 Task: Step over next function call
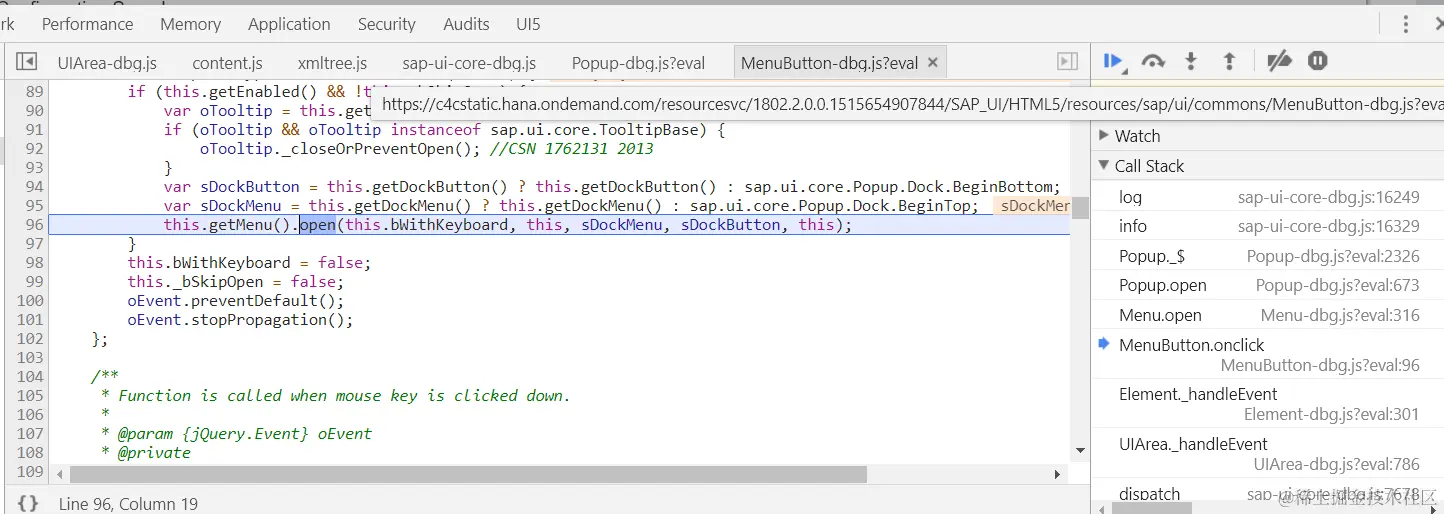tap(1153, 62)
